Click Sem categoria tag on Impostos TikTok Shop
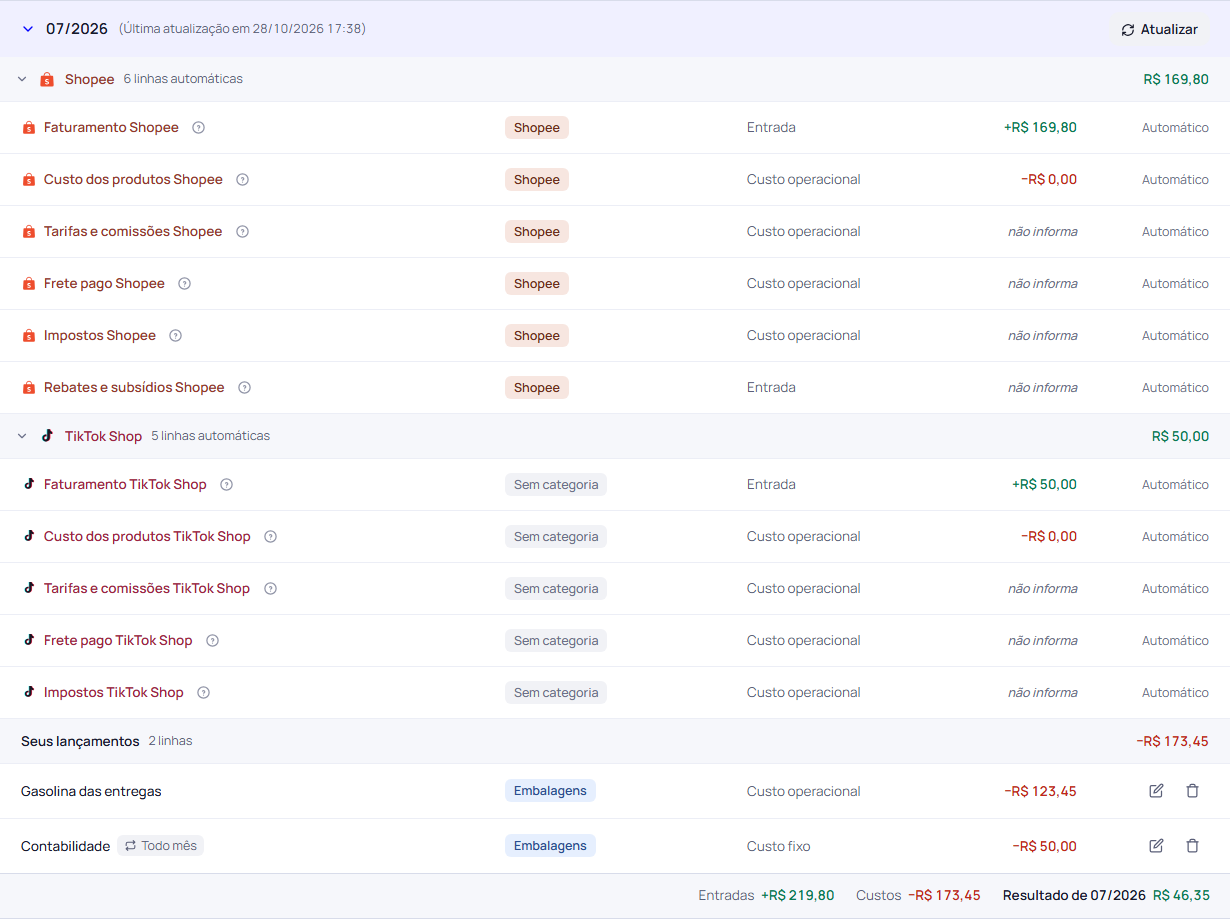 [x=556, y=692]
